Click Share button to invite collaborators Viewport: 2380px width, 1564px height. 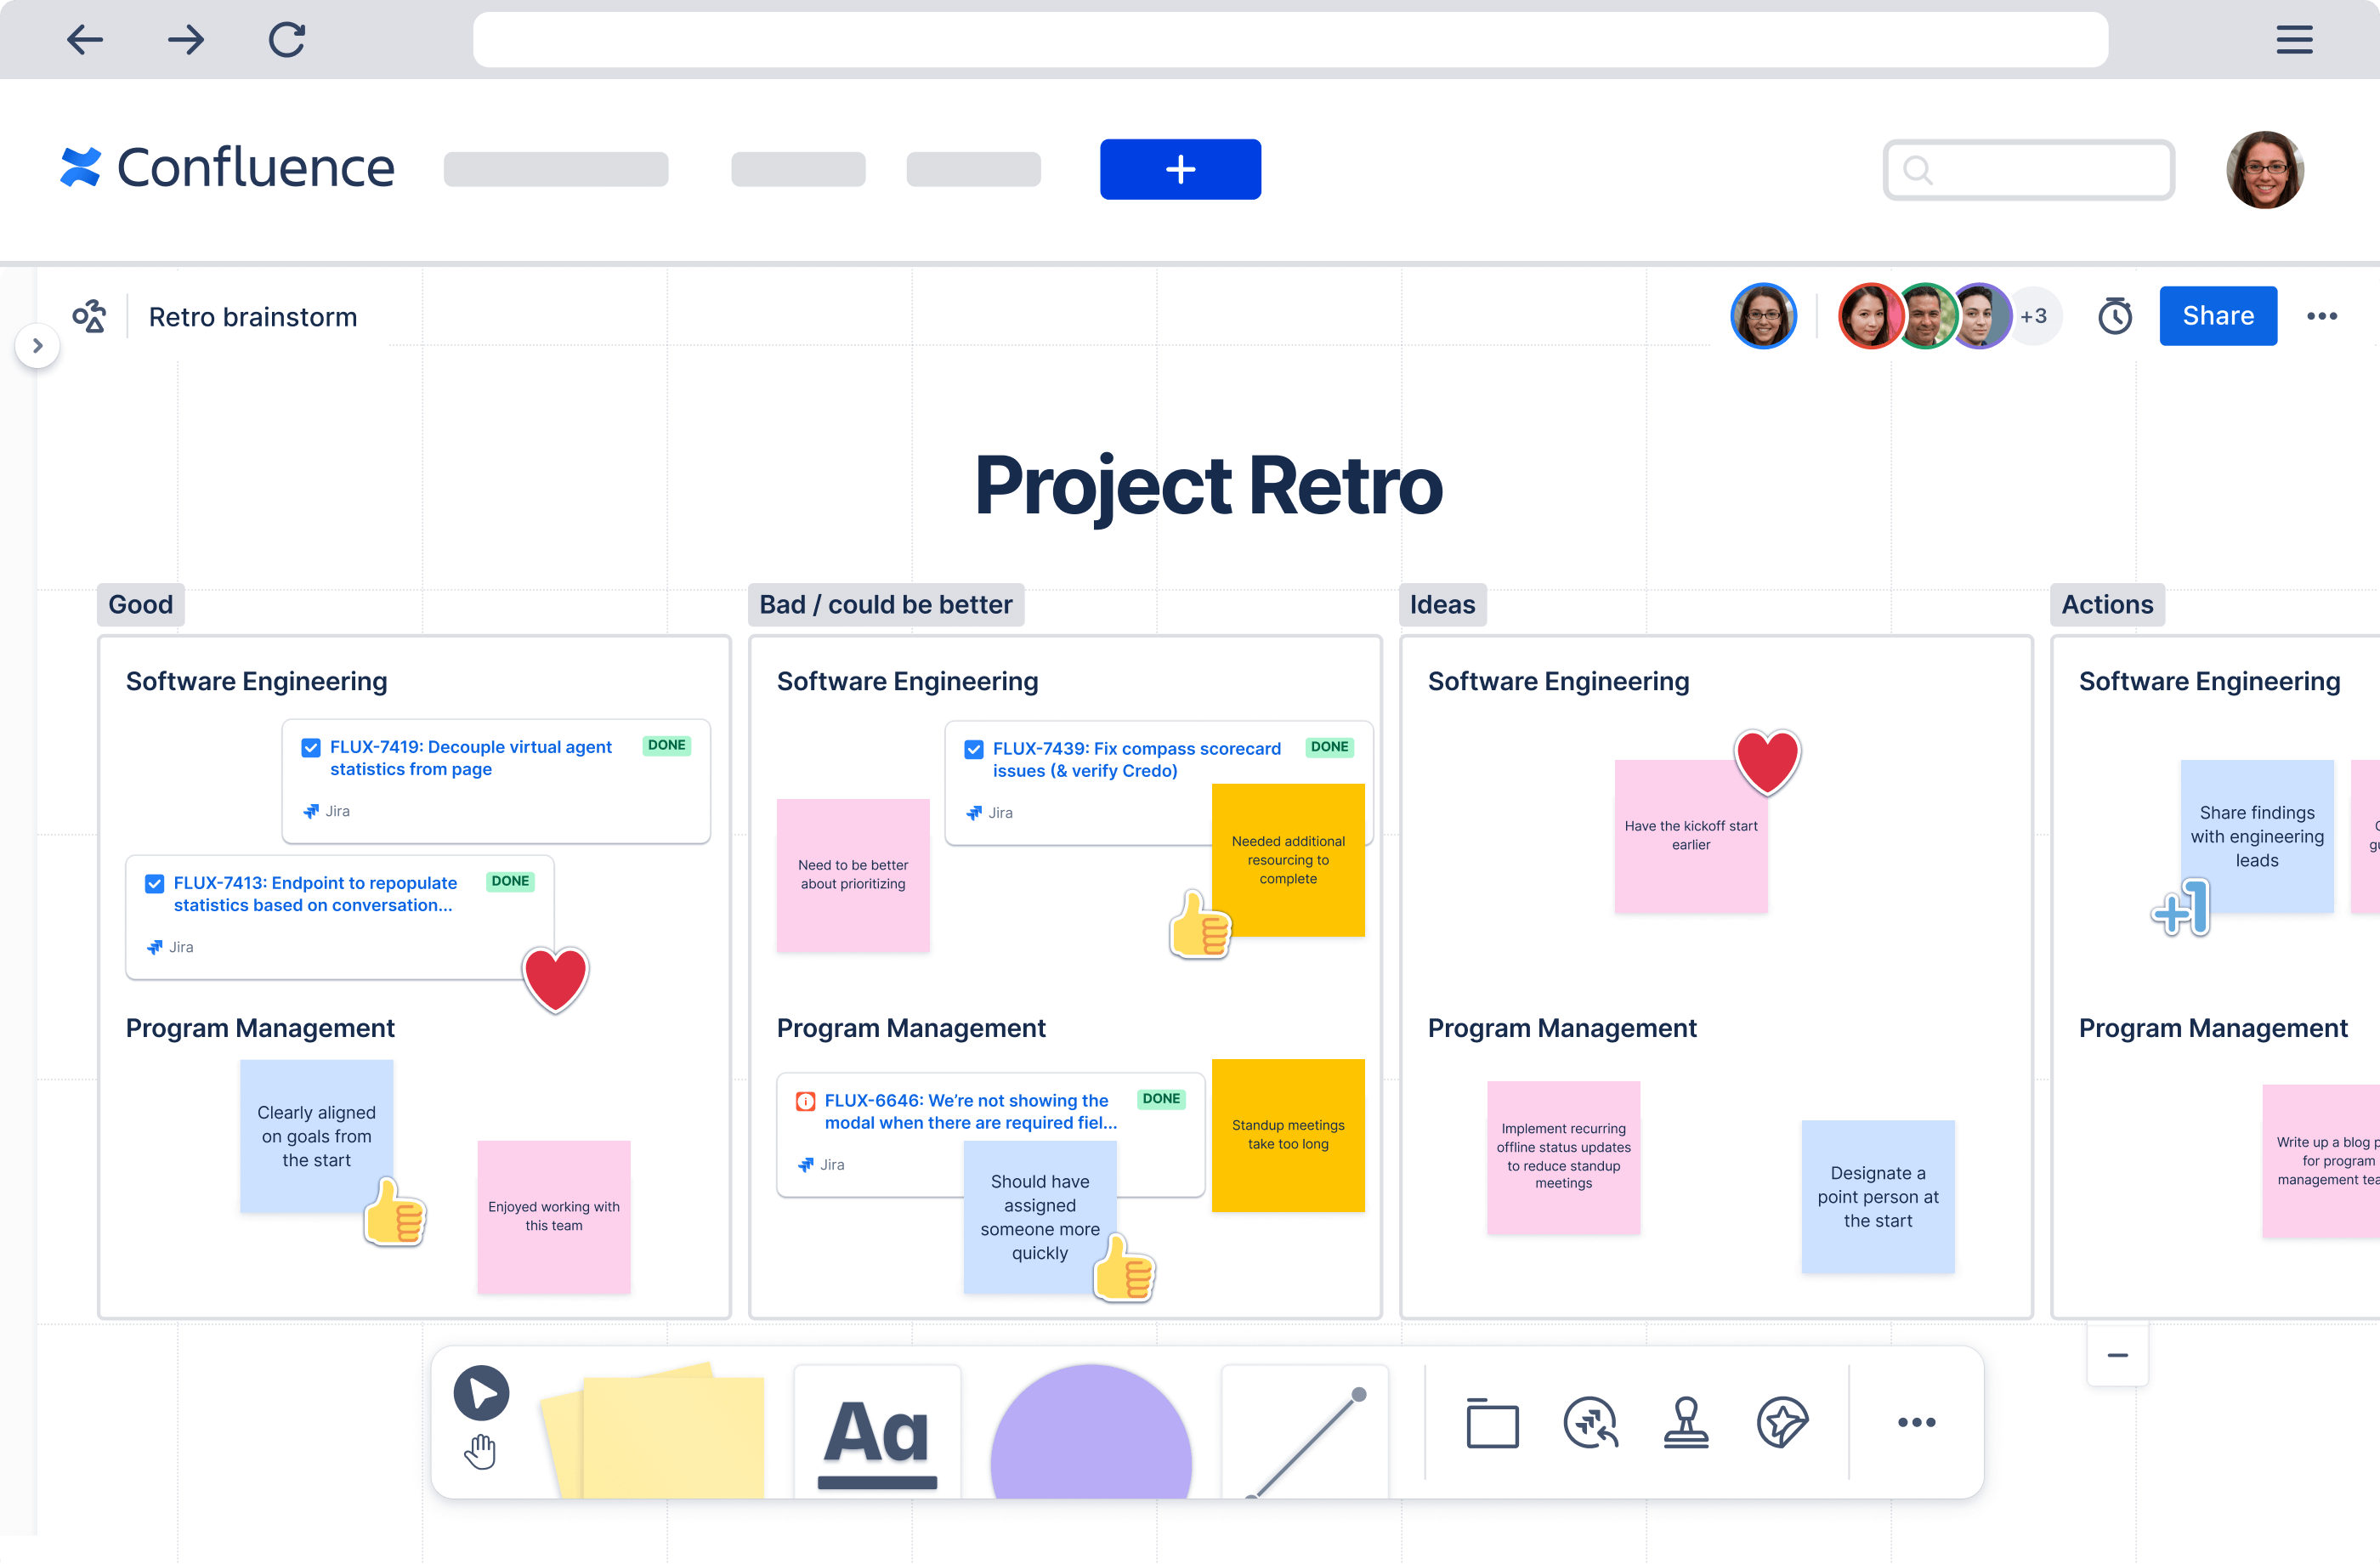(2218, 316)
